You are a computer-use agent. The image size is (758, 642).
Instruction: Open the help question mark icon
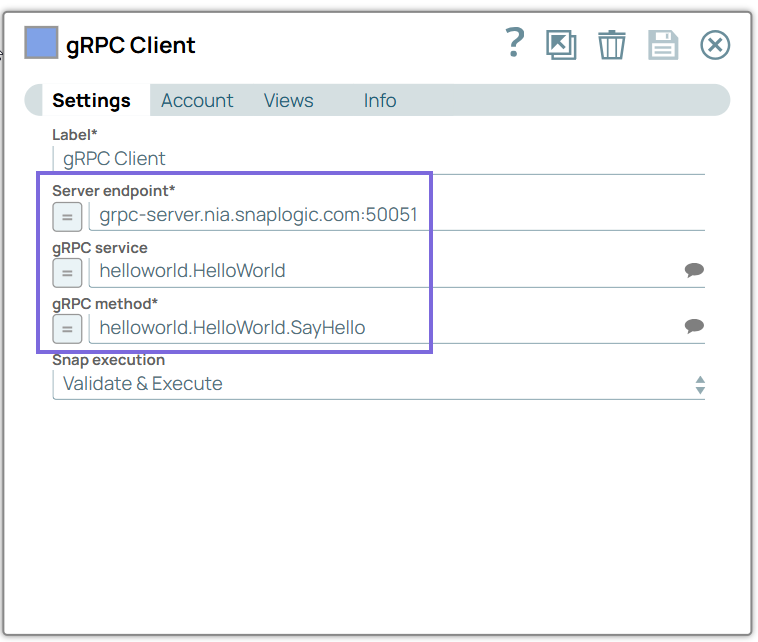tap(514, 43)
